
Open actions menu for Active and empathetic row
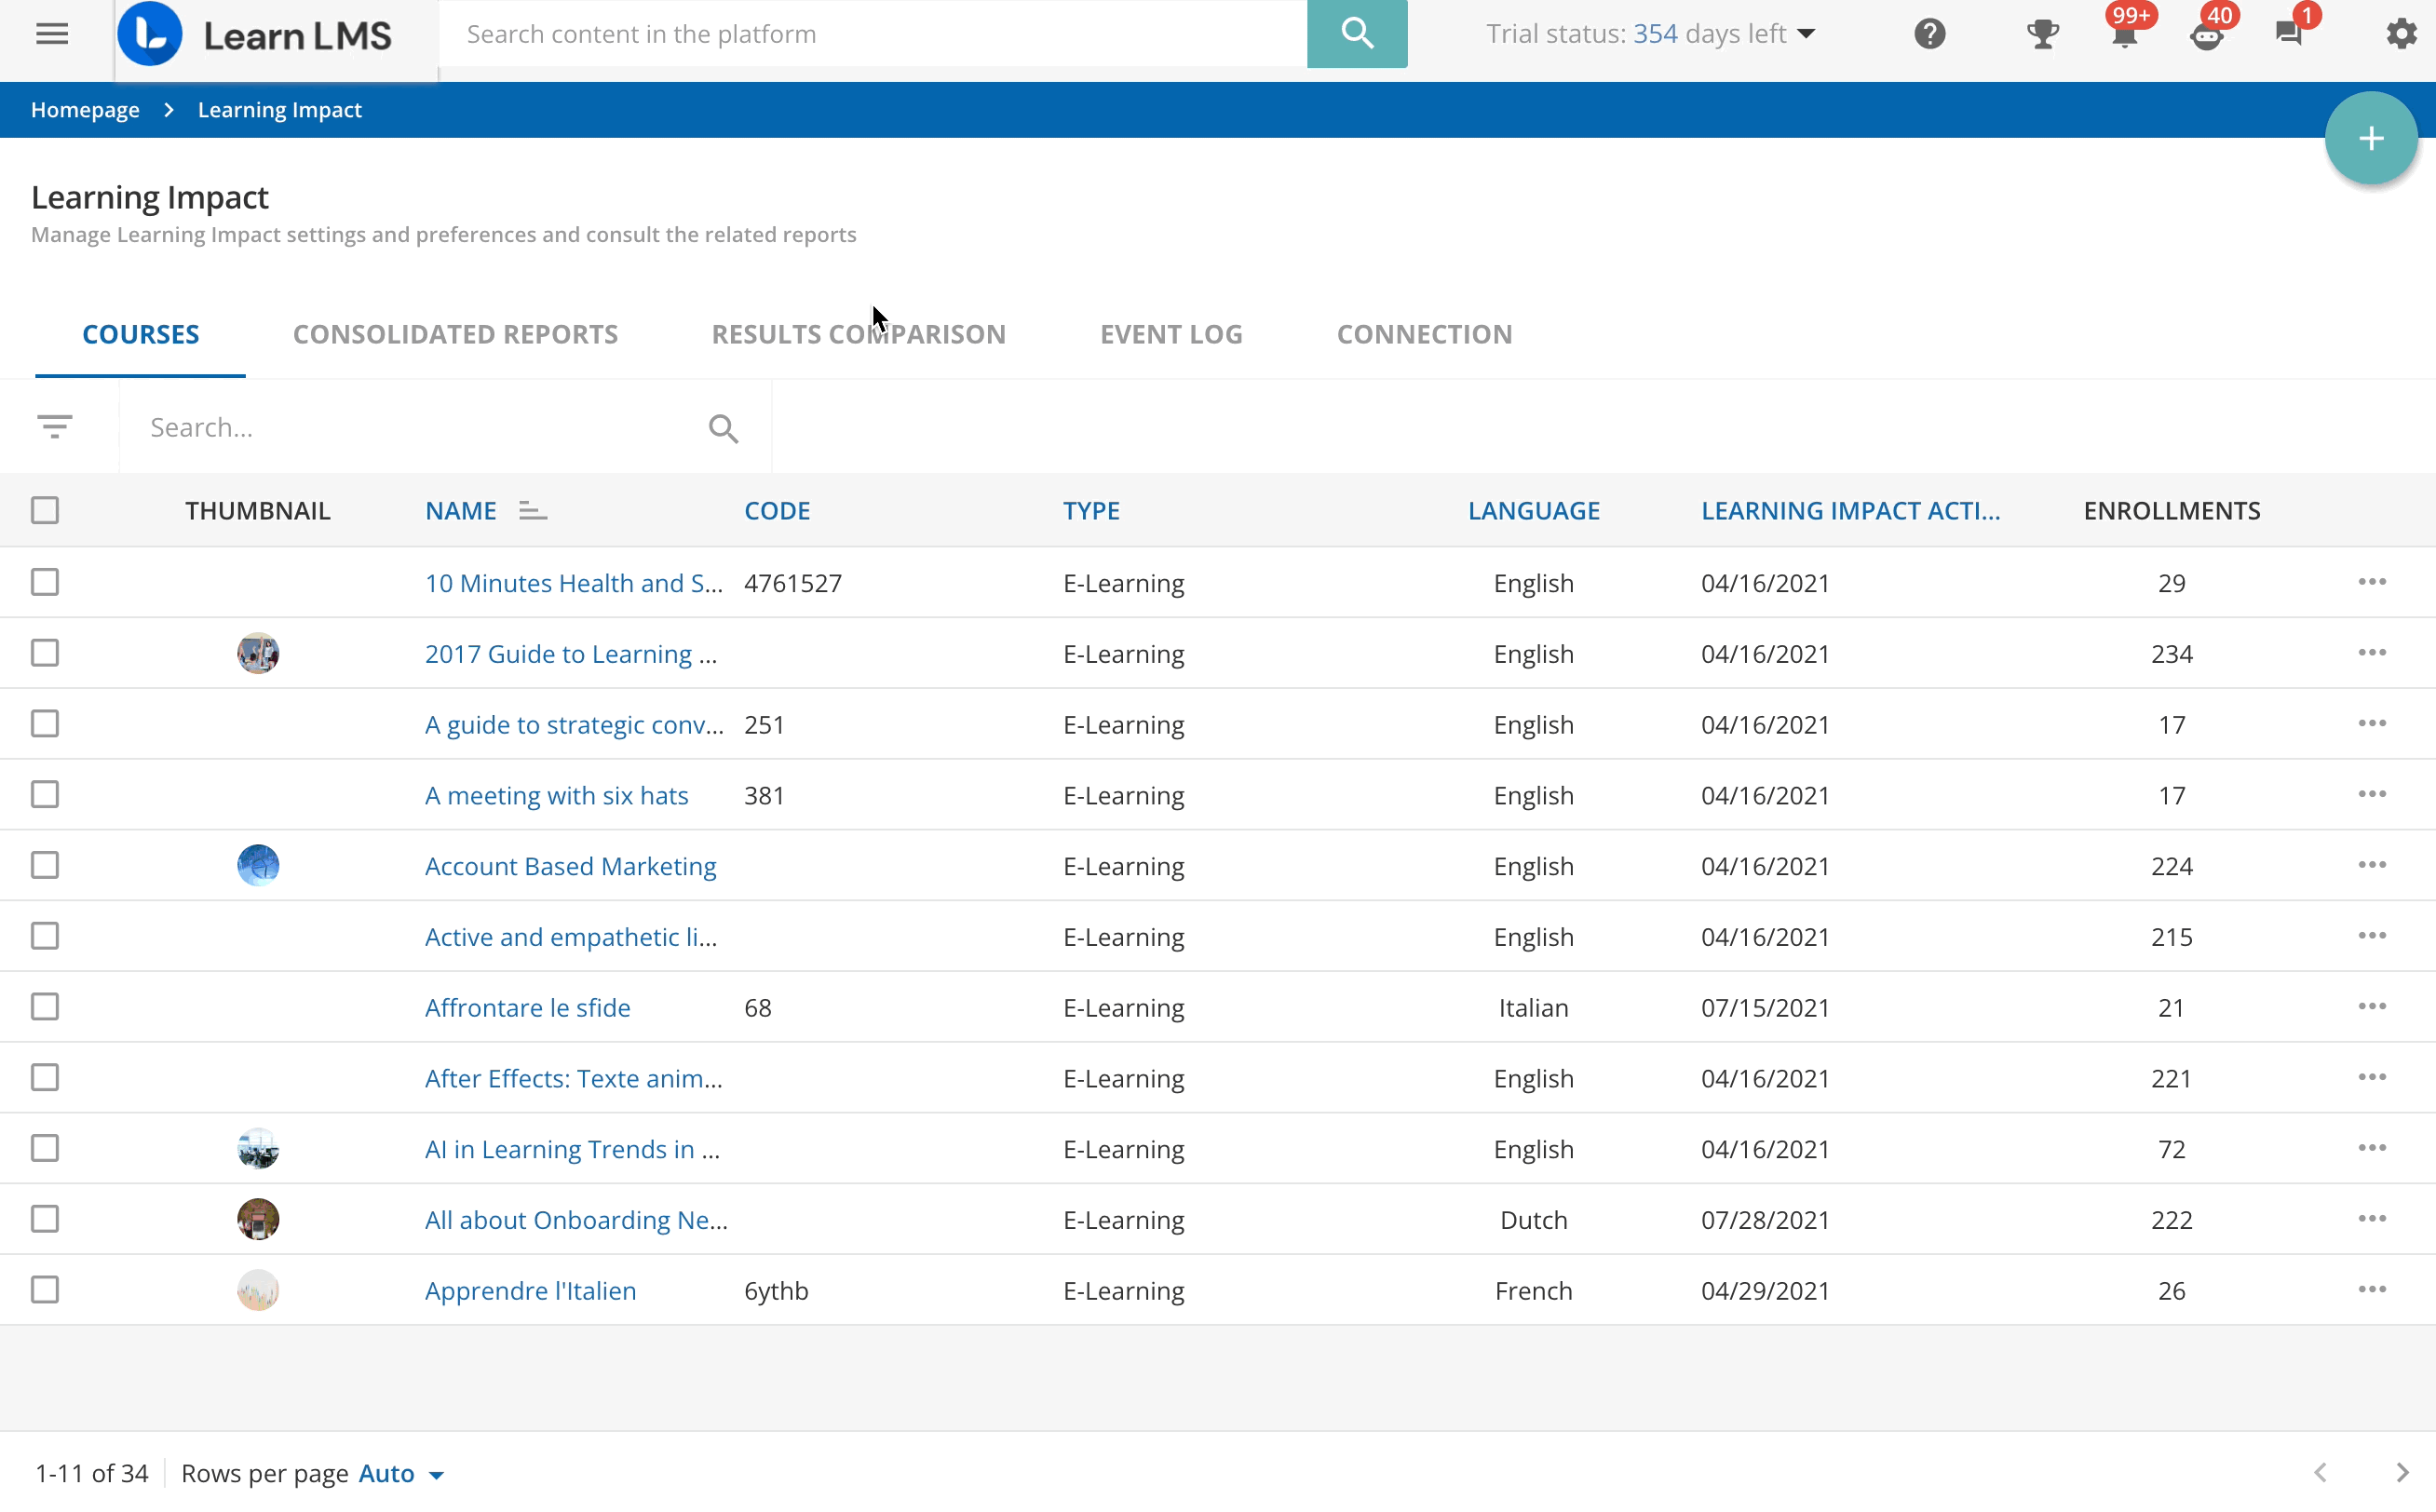[2371, 936]
